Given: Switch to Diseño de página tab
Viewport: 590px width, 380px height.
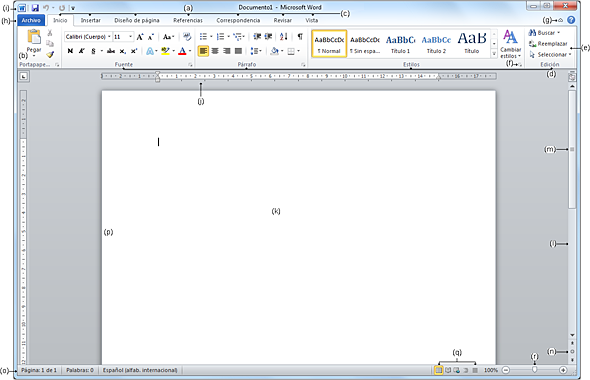Looking at the screenshot, I should click(x=137, y=20).
